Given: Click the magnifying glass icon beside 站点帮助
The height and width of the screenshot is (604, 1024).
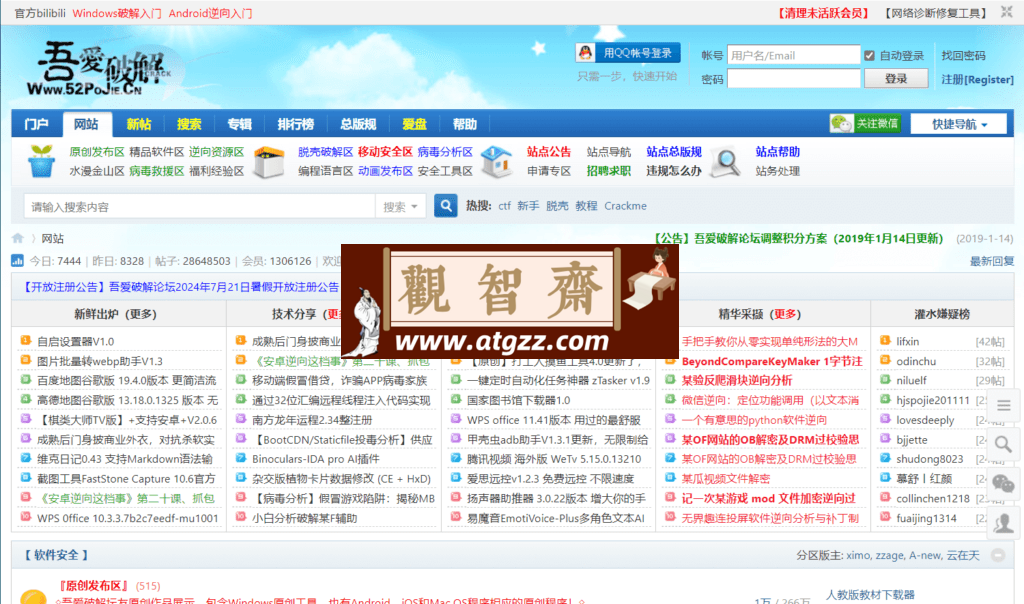Looking at the screenshot, I should [x=725, y=163].
